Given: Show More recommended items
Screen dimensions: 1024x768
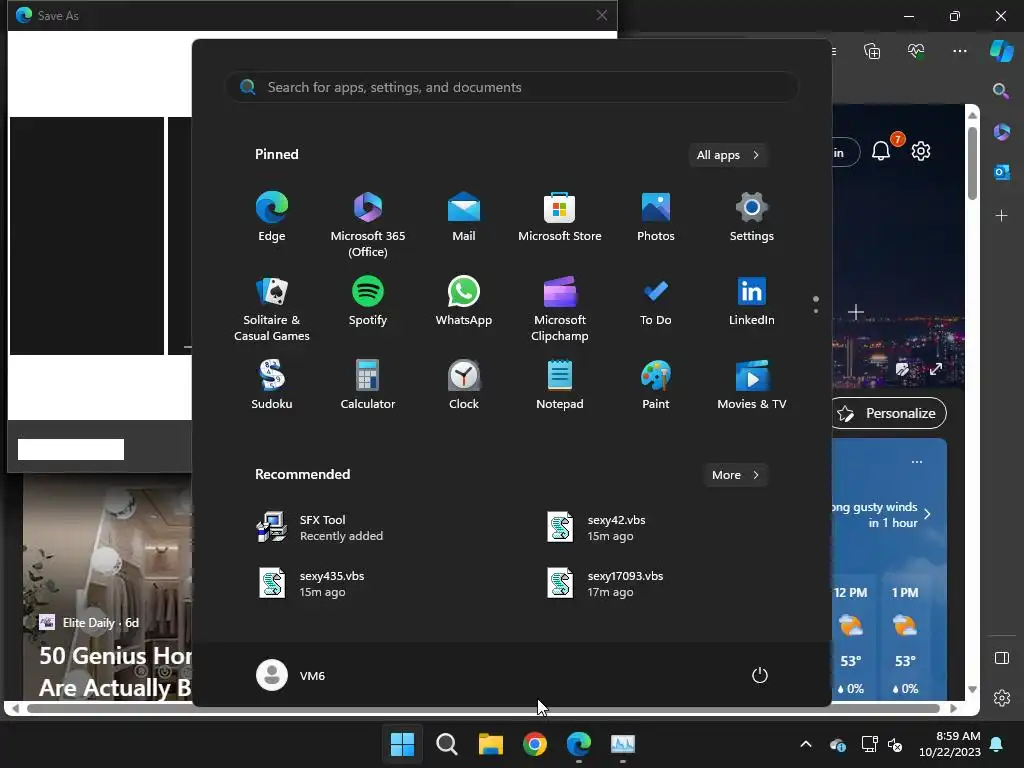Looking at the screenshot, I should click(x=735, y=475).
